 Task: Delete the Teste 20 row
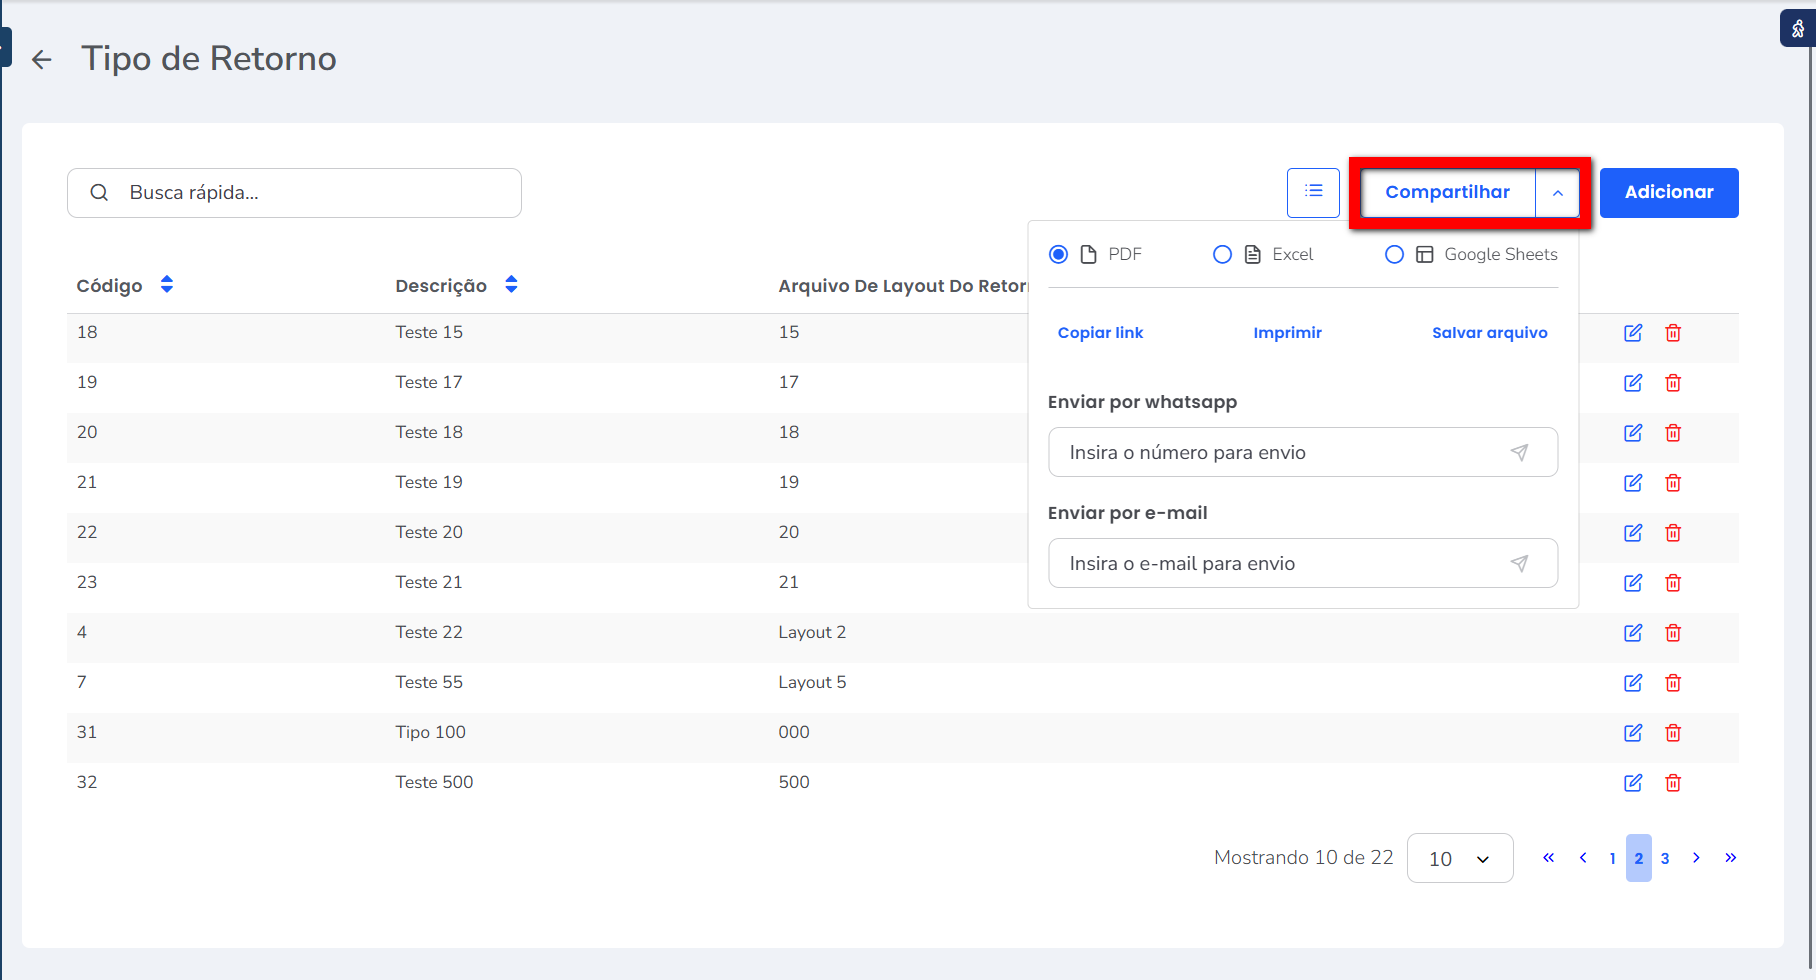pos(1673,533)
